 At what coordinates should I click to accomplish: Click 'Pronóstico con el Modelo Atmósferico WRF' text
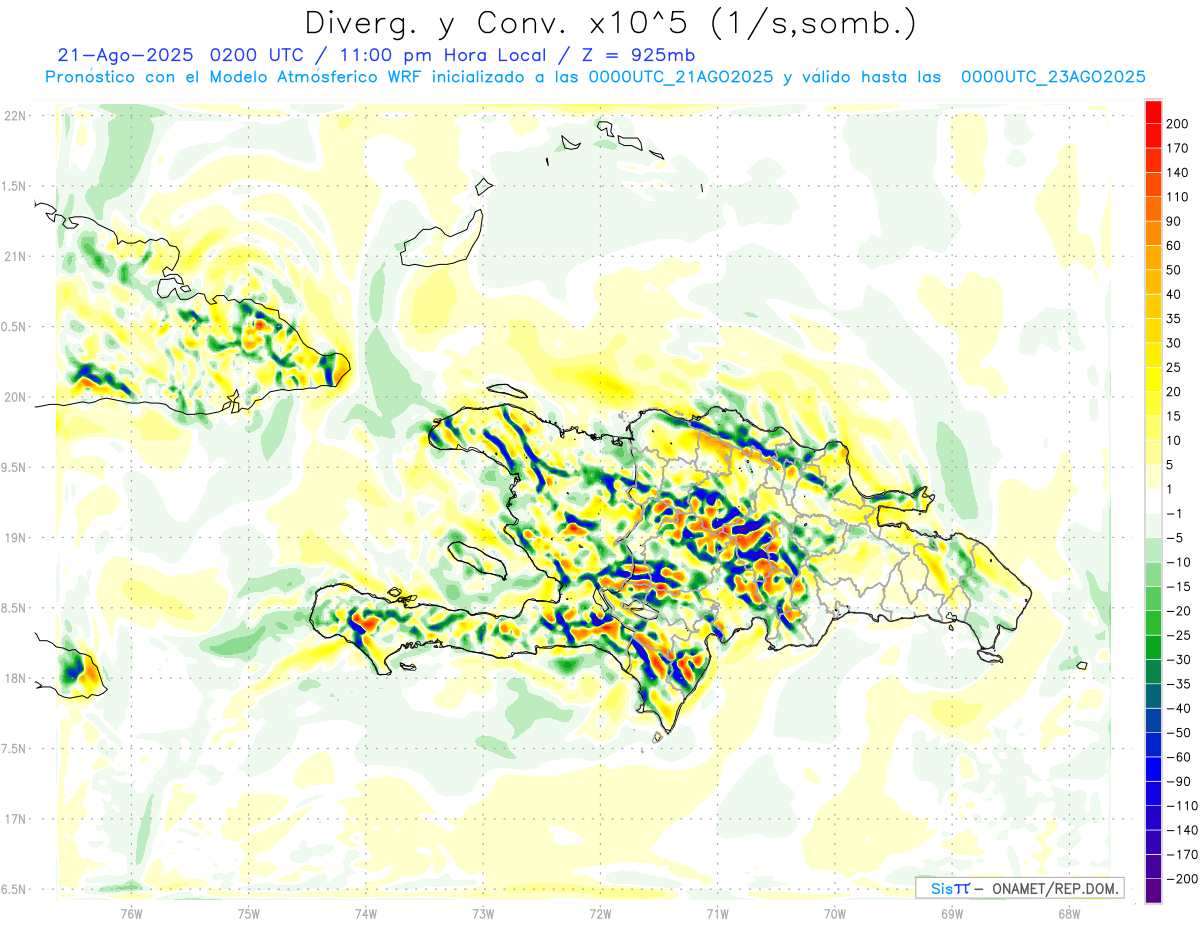coord(233,77)
